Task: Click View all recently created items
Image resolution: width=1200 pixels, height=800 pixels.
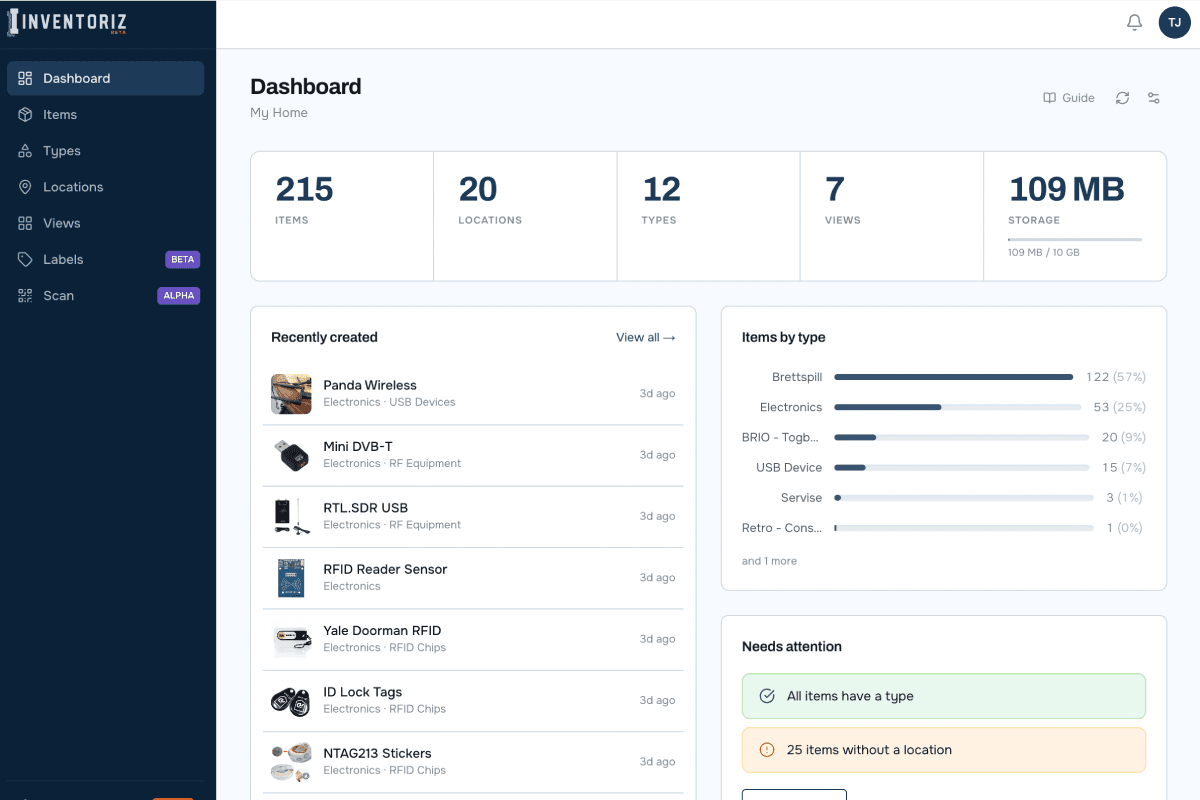Action: click(646, 338)
